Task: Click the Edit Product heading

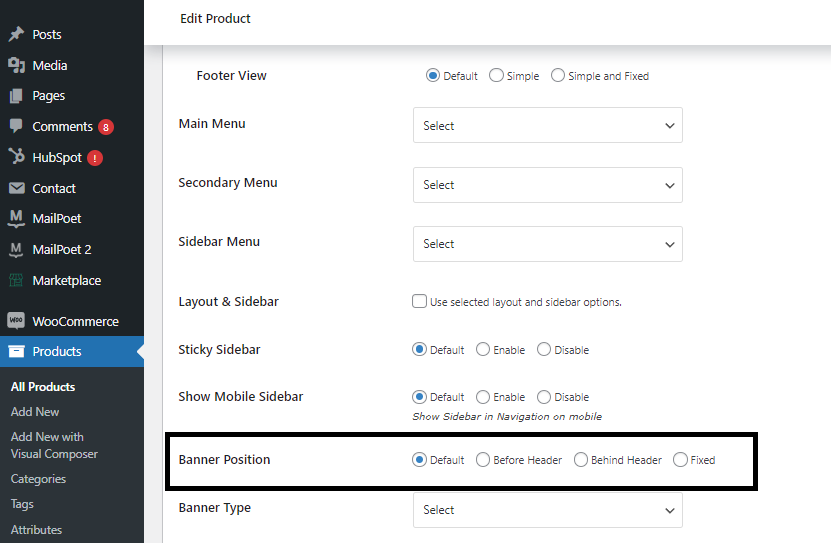Action: pos(215,19)
